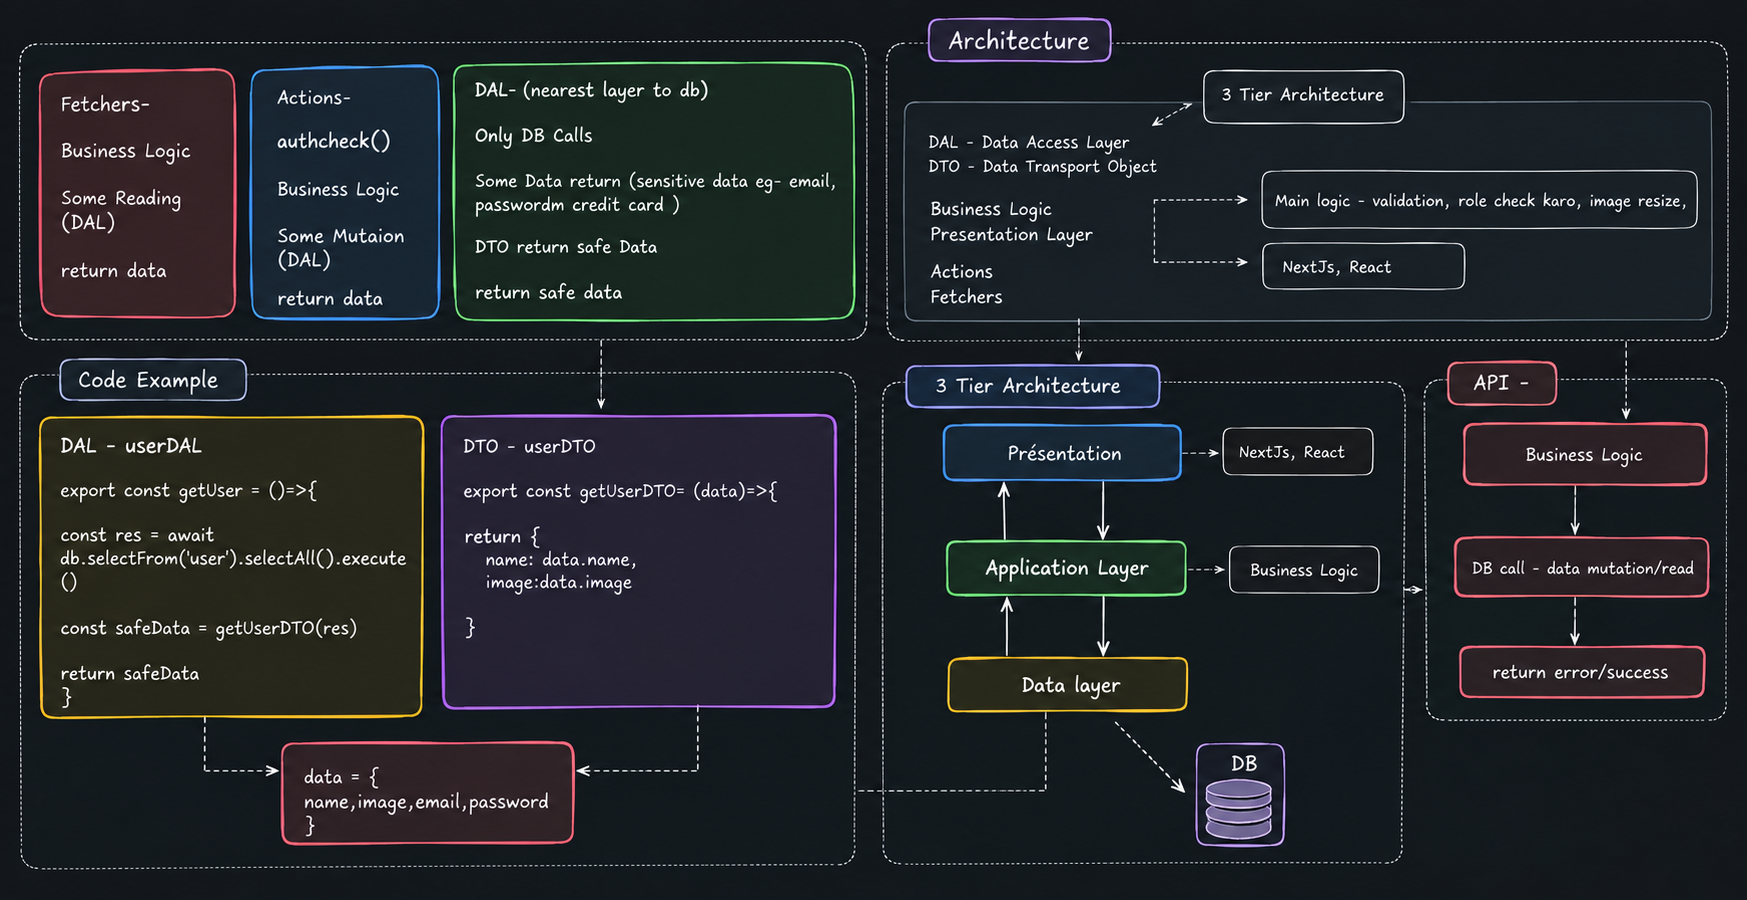Select the blue Actions- box
Image resolution: width=1747 pixels, height=900 pixels.
click(344, 193)
